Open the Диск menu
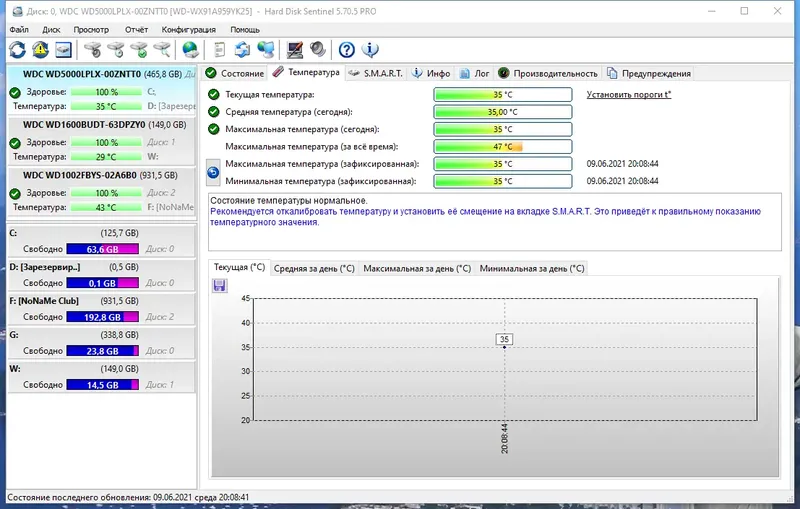The image size is (800, 509). [x=51, y=30]
